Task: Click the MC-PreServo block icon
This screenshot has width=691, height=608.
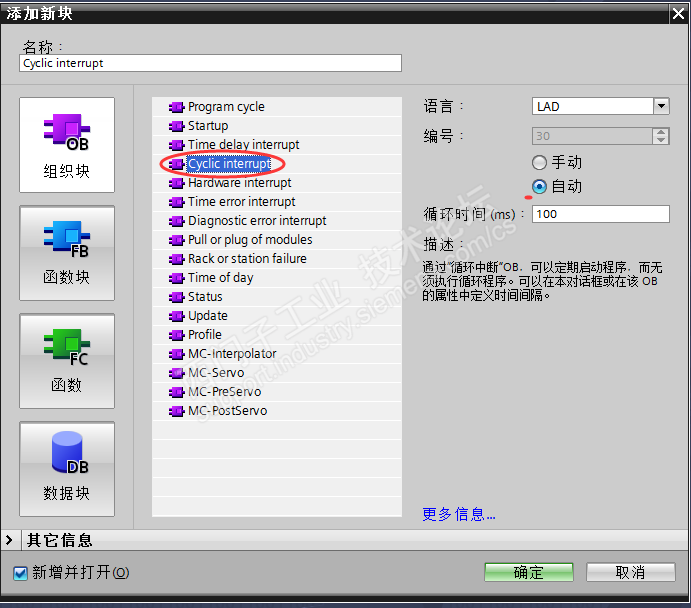Action: coord(176,392)
